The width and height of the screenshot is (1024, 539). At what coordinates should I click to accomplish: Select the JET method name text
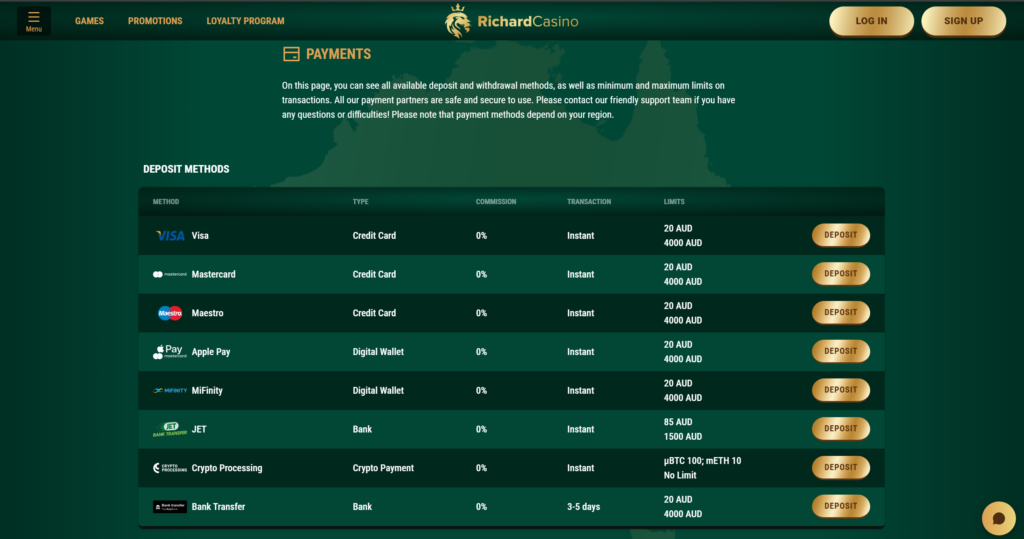pyautogui.click(x=199, y=429)
